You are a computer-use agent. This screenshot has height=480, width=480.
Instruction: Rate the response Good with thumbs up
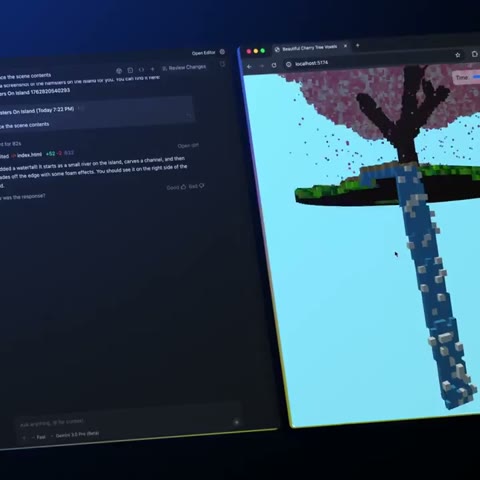pos(176,187)
